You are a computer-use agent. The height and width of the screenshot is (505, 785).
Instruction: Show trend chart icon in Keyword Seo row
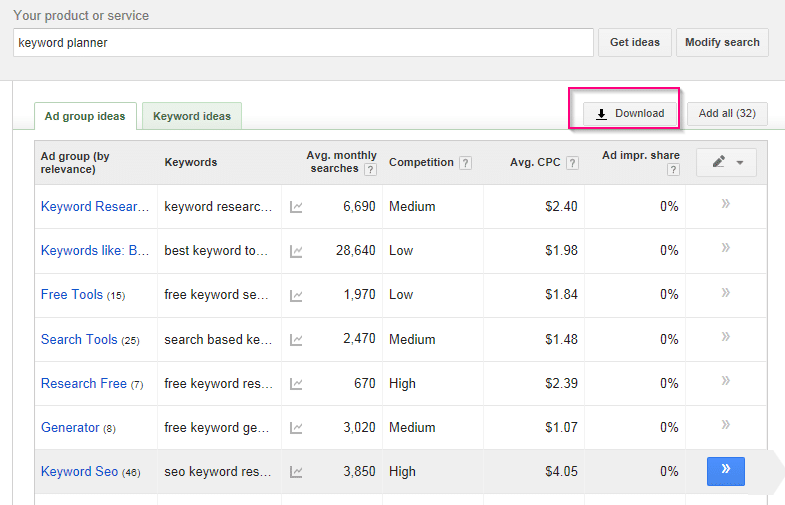[296, 472]
